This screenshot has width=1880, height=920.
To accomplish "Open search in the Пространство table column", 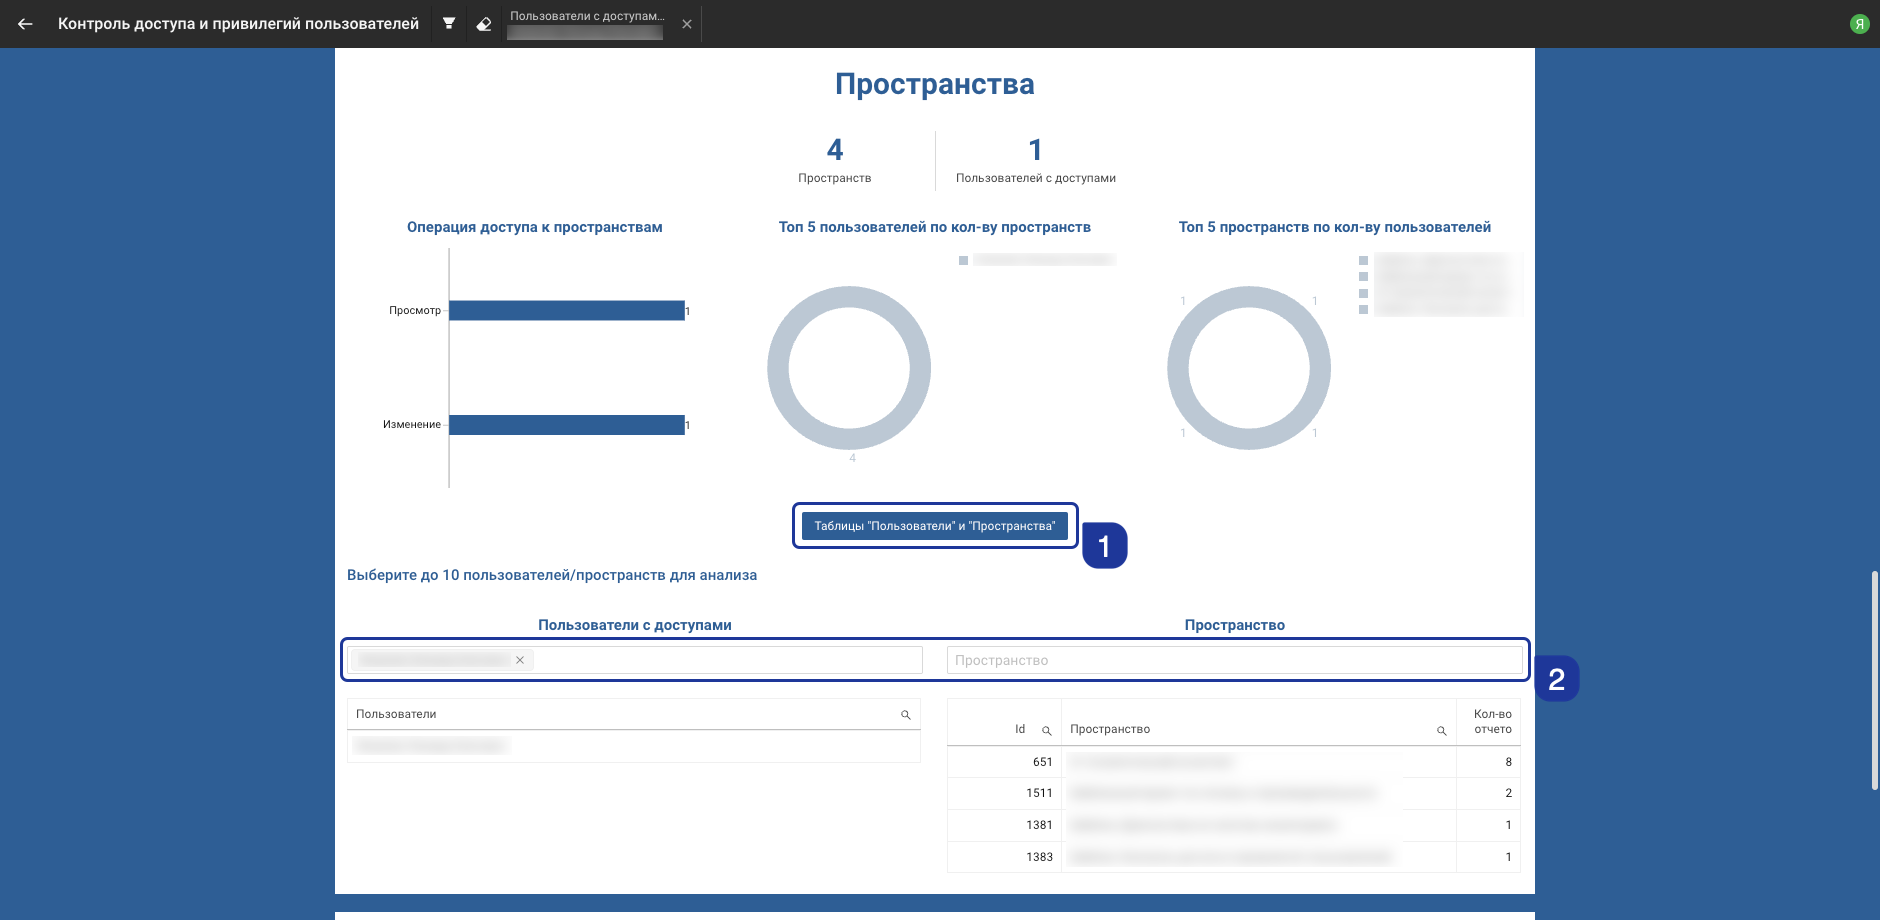I will pos(1441,731).
